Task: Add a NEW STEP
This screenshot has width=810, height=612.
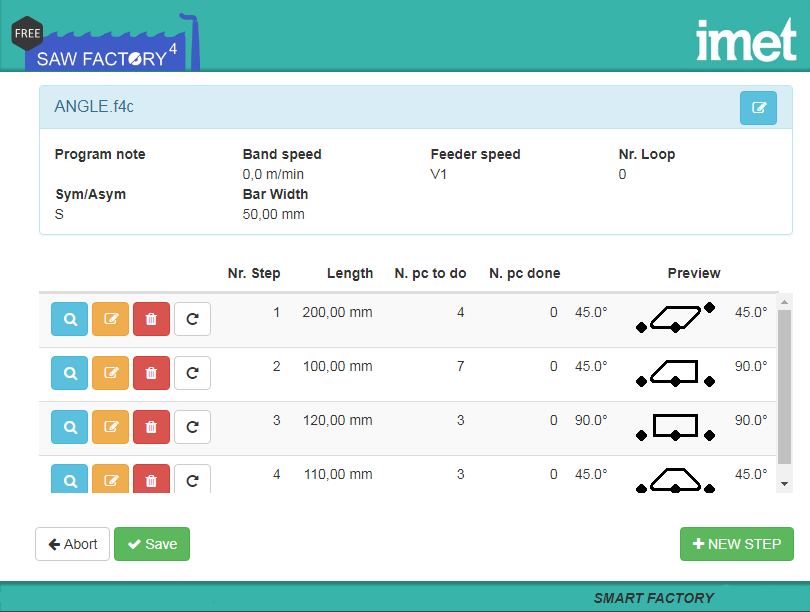Action: point(737,544)
